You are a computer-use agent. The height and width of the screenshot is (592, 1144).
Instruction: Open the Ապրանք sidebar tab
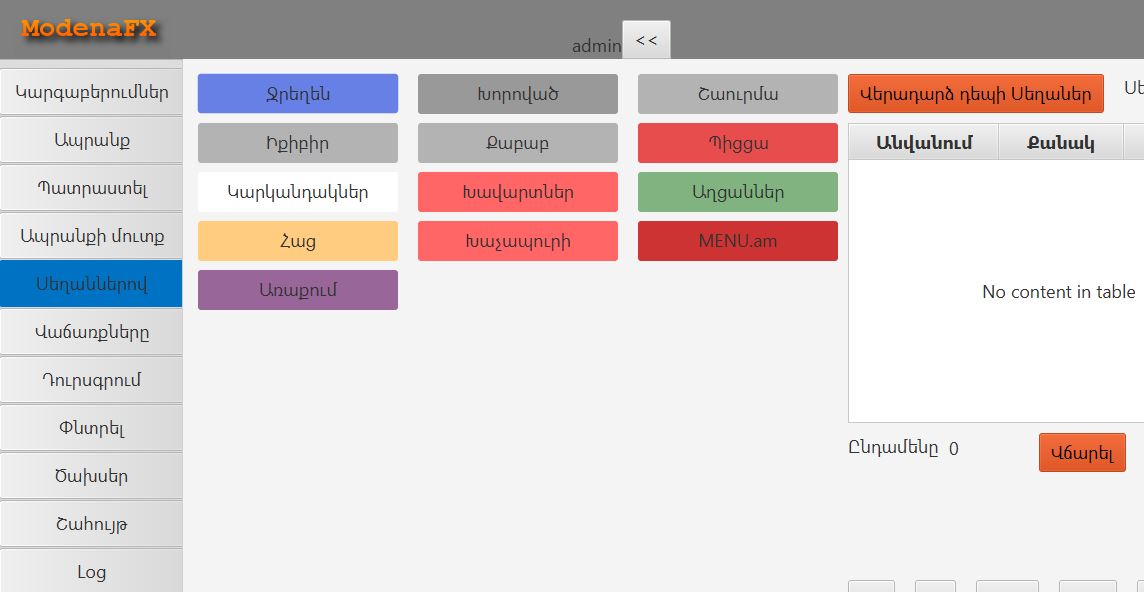(x=91, y=140)
